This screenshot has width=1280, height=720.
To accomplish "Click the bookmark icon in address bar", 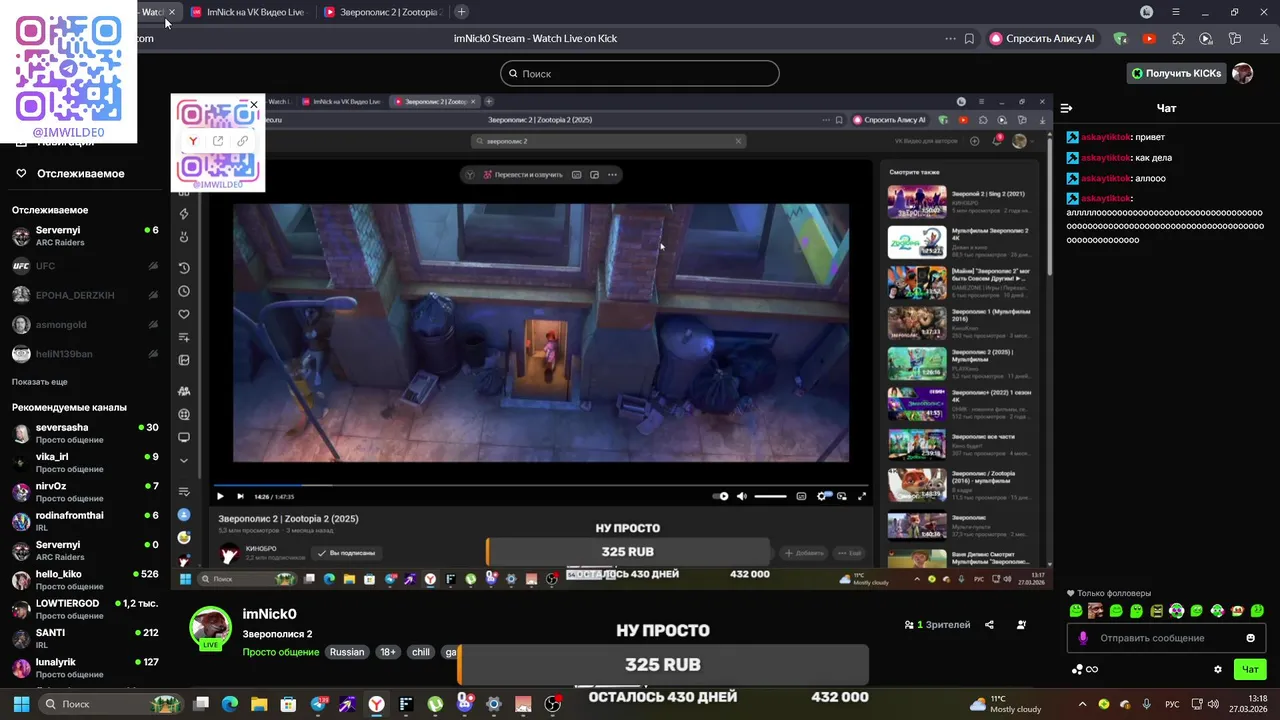I will [x=969, y=39].
